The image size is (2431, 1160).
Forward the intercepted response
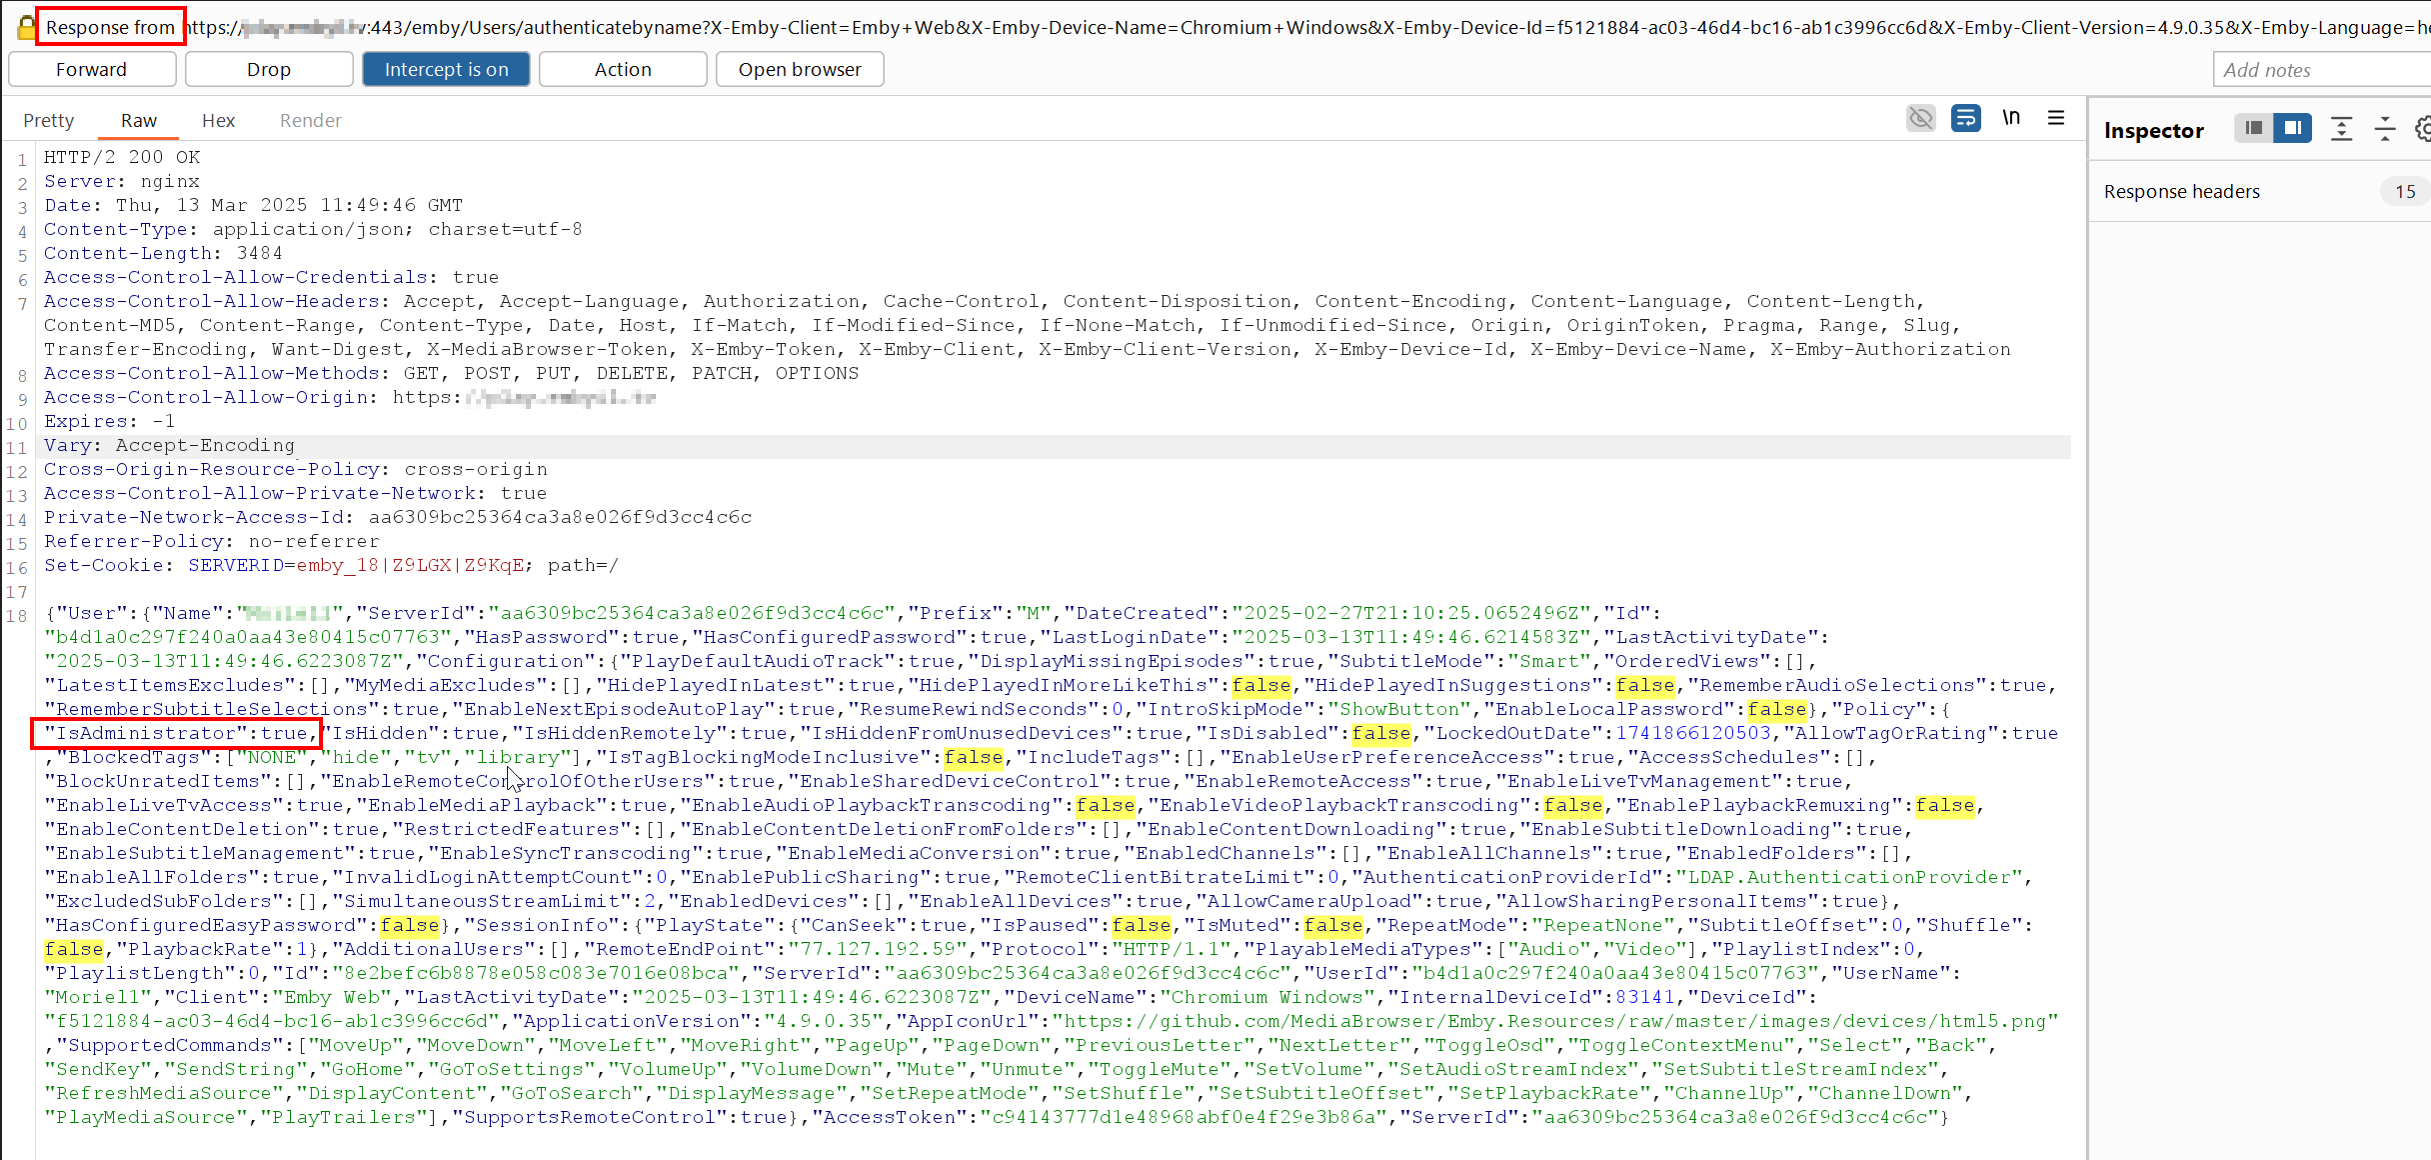[92, 69]
